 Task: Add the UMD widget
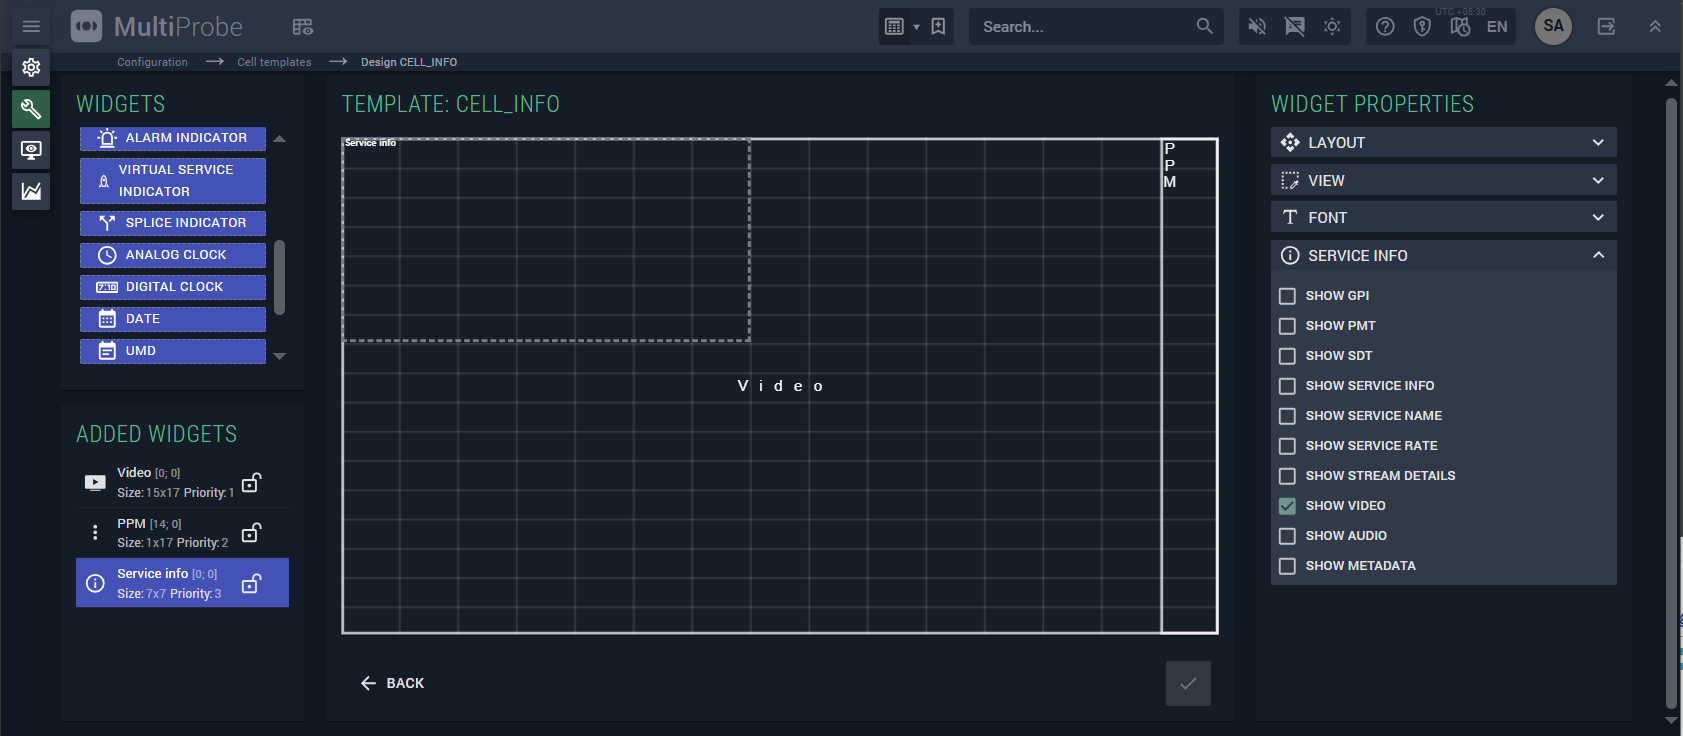(x=173, y=351)
